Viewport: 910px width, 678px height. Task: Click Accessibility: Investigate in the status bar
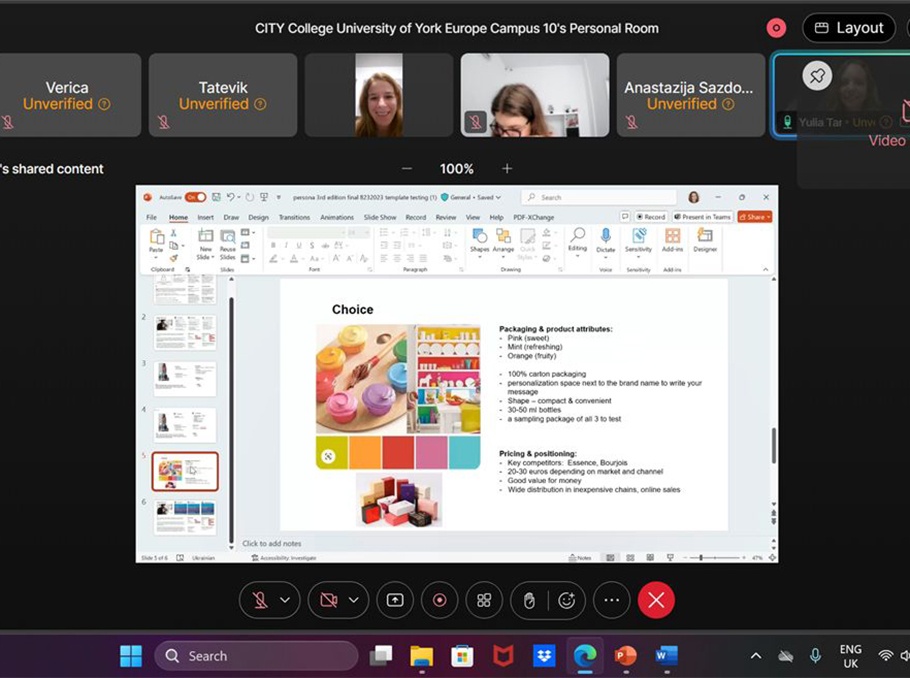pyautogui.click(x=284, y=558)
